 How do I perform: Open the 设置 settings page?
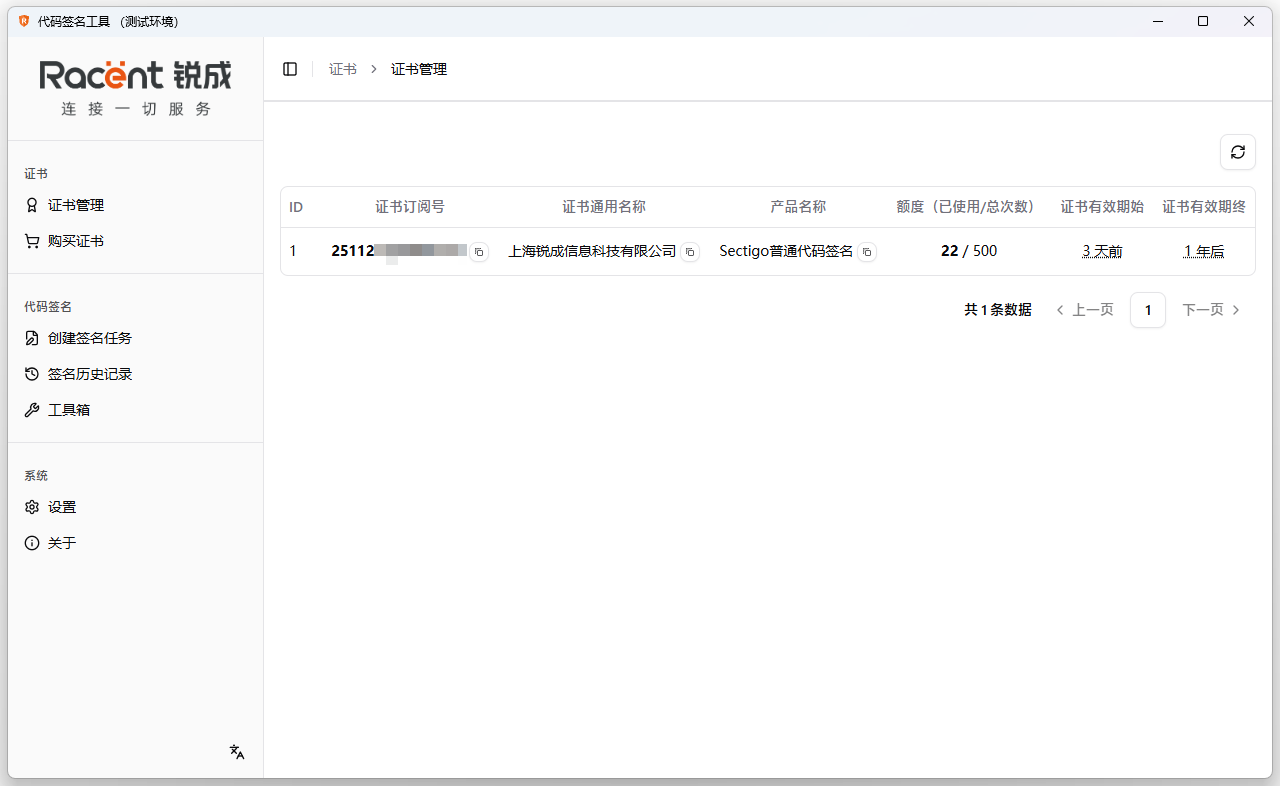(x=62, y=507)
